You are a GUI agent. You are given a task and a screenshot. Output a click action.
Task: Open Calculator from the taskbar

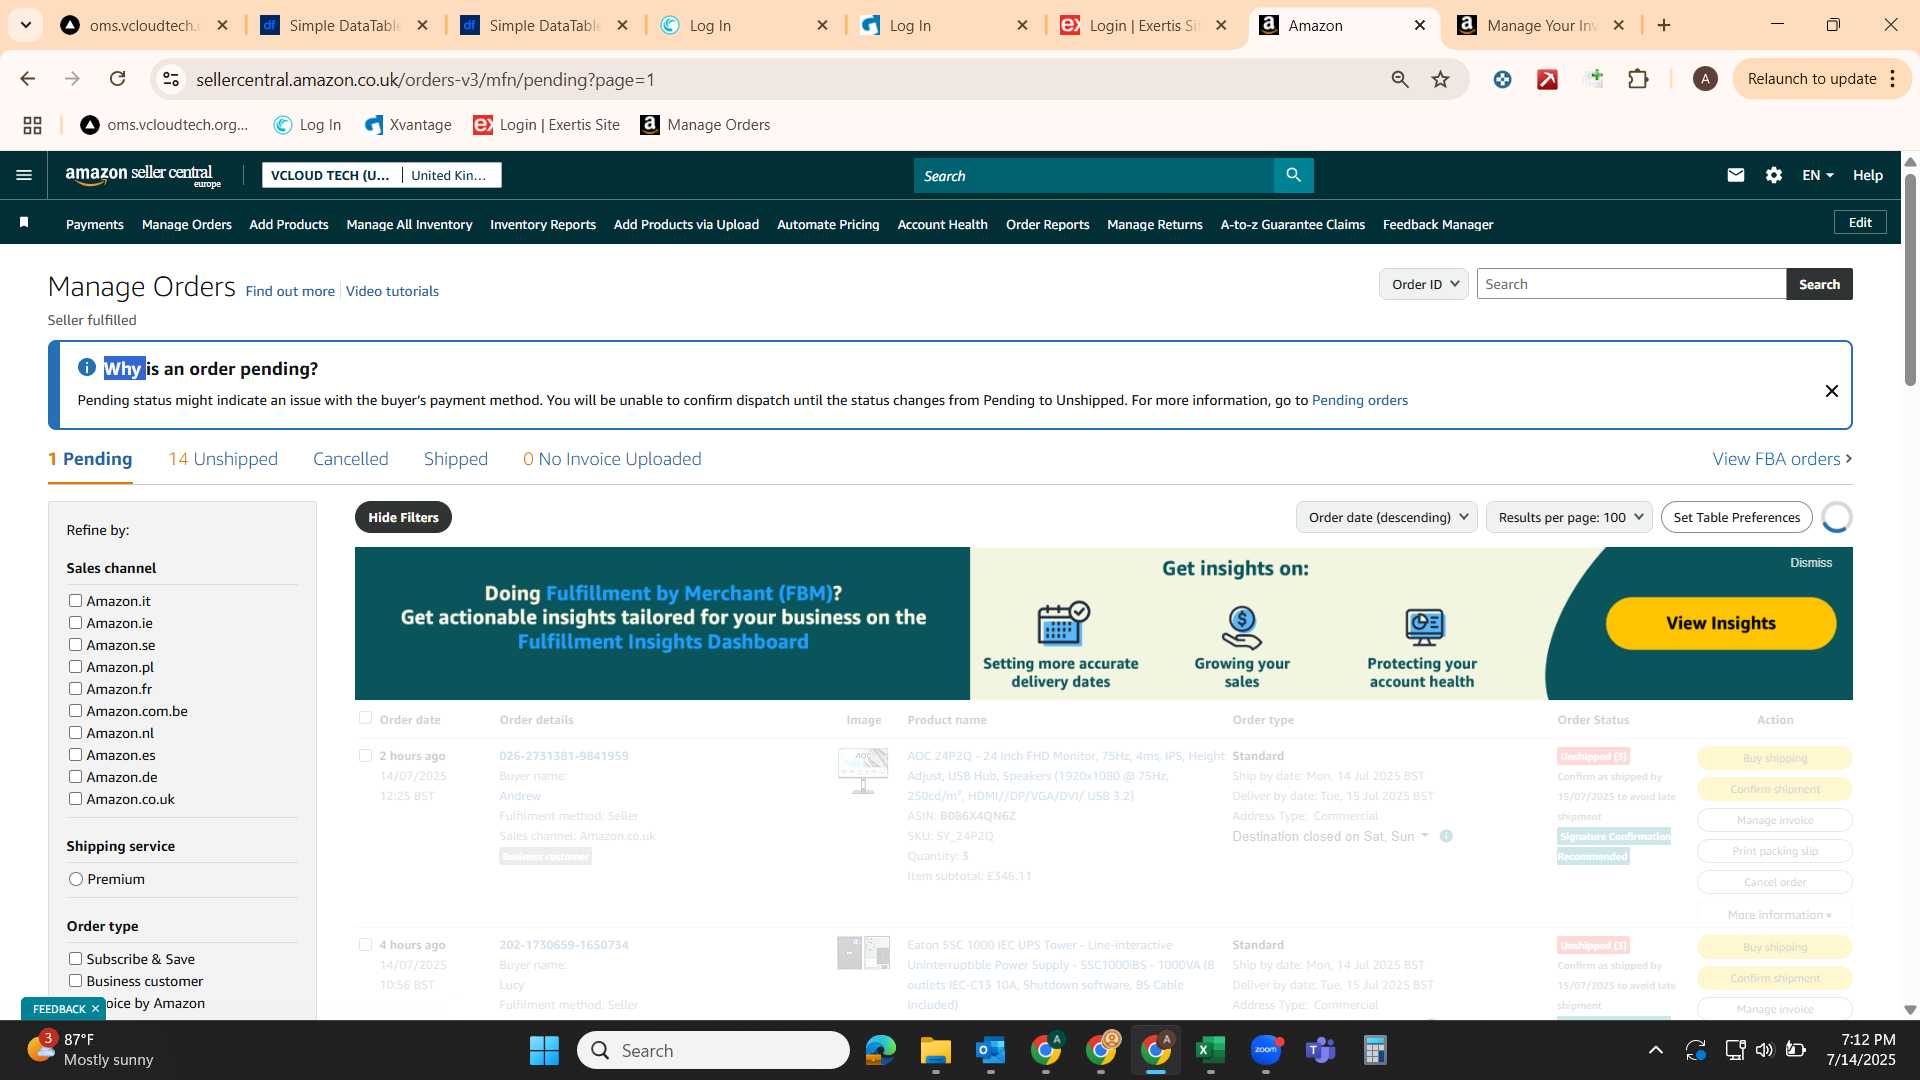[x=1375, y=1050]
